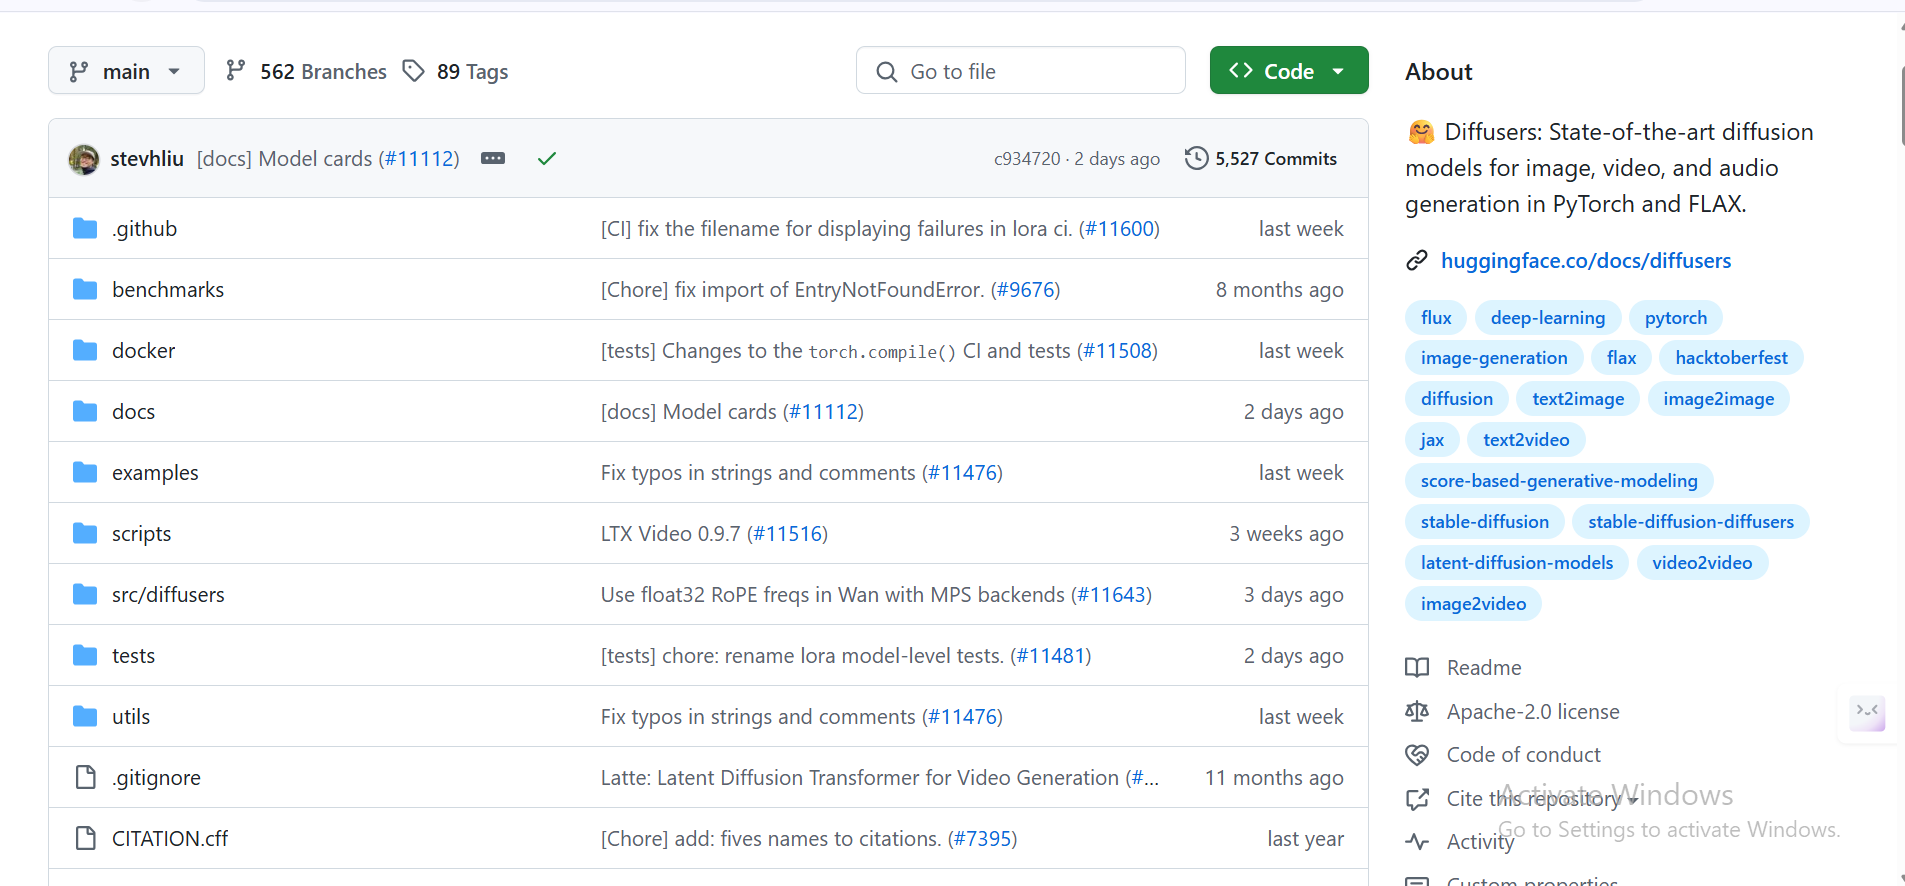The width and height of the screenshot is (1905, 886).
Task: Open CITATION.cff file name
Action: click(x=170, y=839)
